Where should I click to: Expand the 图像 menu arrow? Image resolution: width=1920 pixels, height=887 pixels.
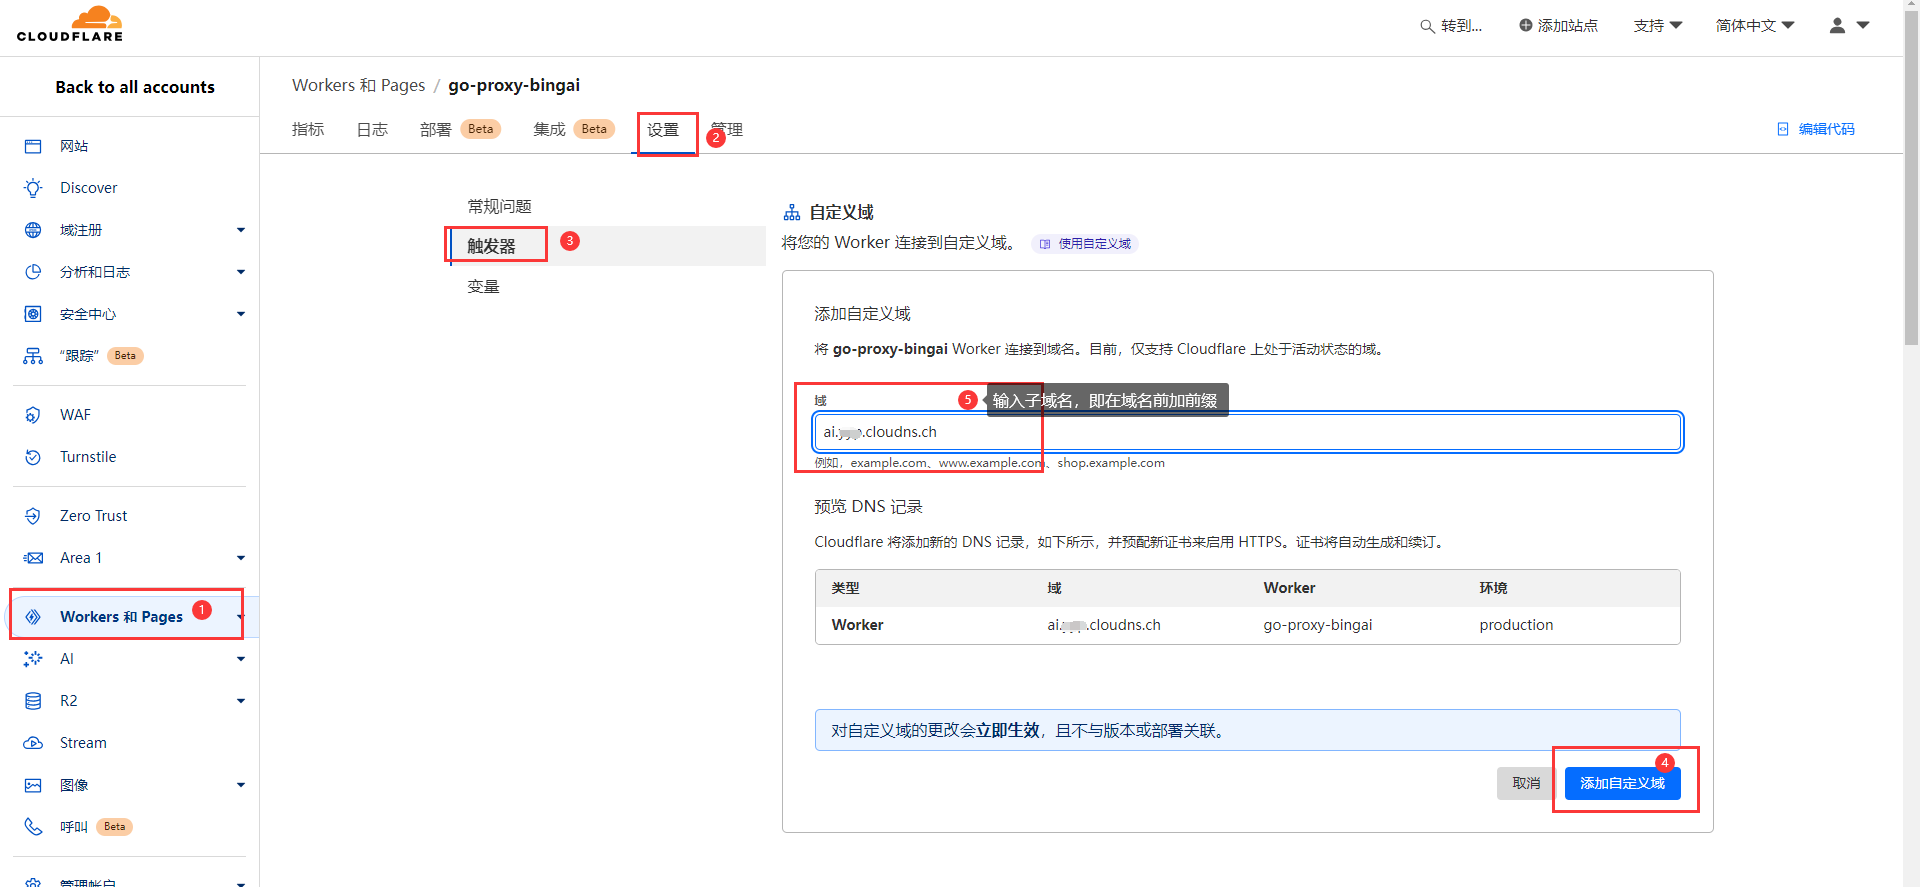(x=241, y=785)
